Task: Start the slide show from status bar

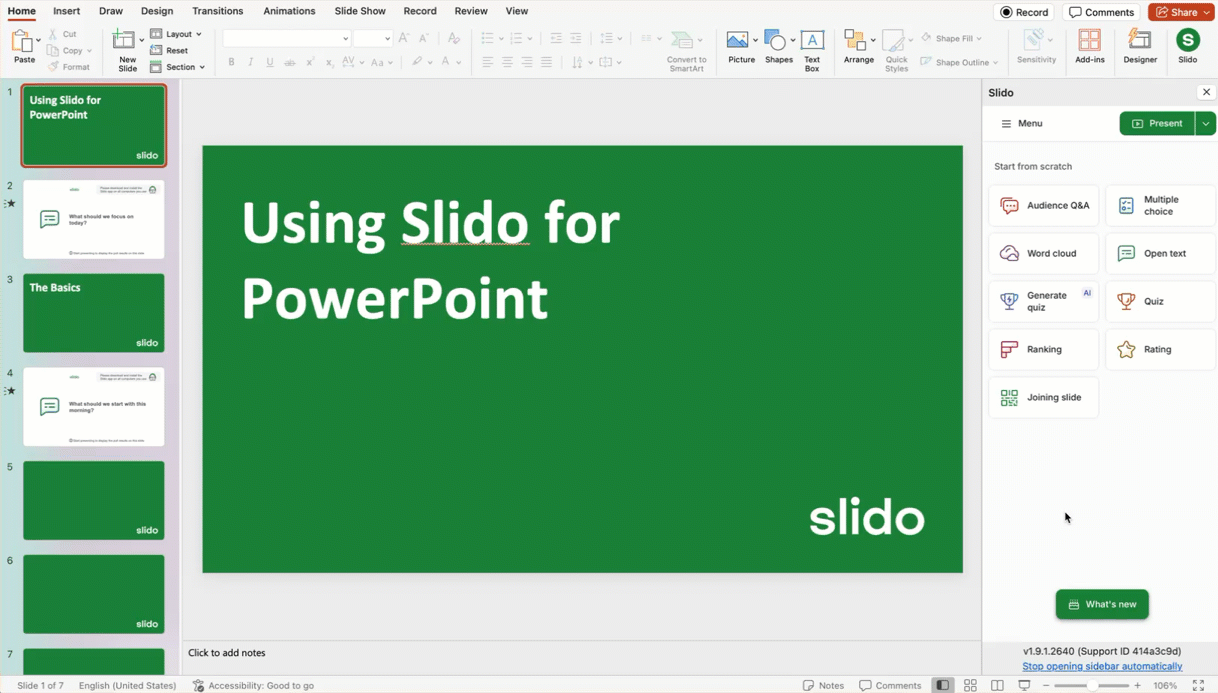Action: coord(1024,685)
